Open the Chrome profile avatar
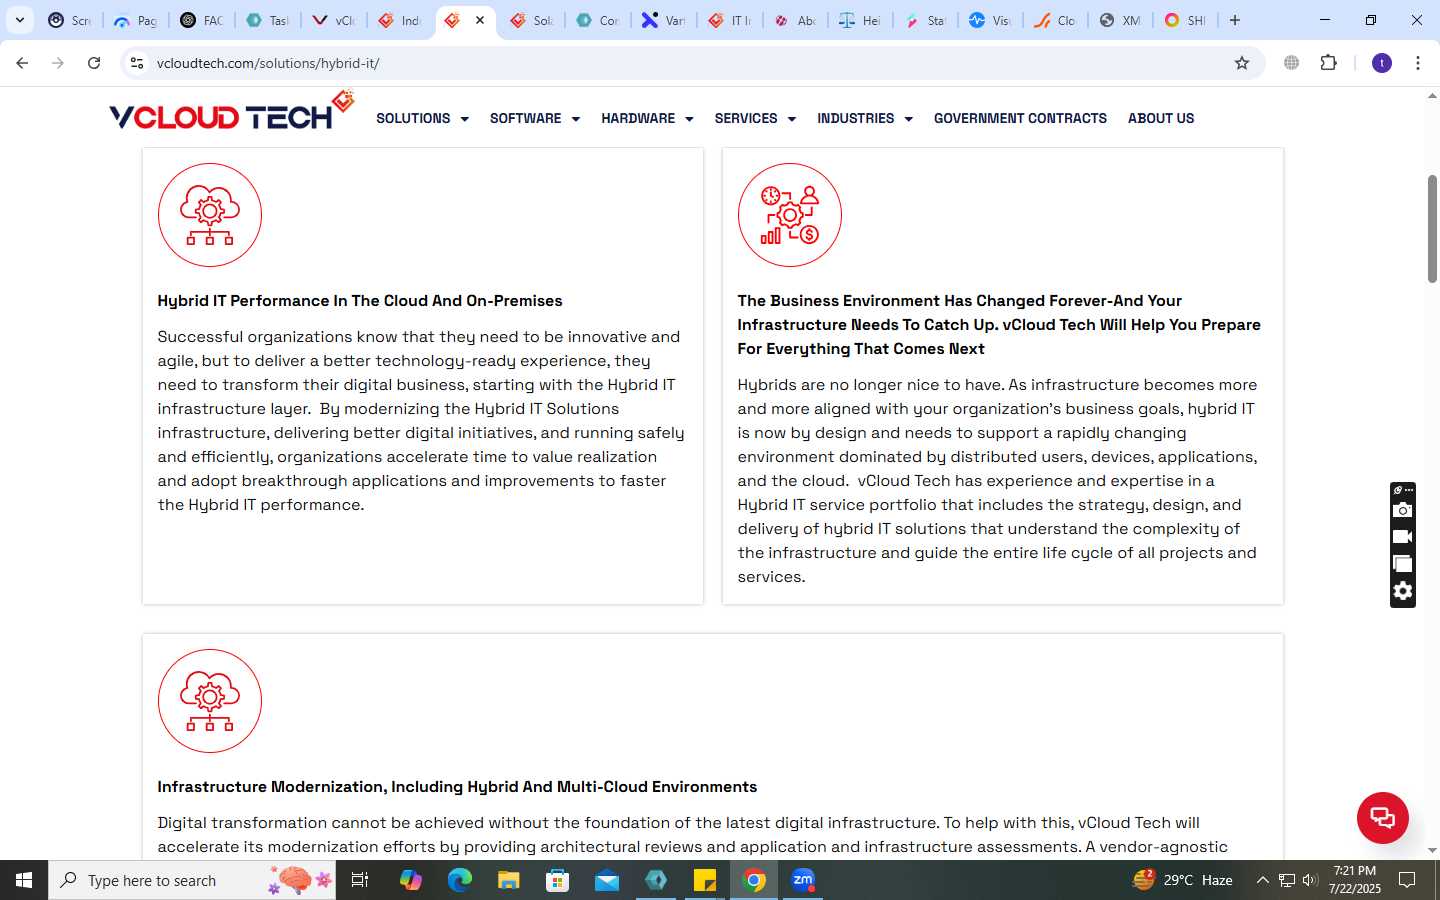 [x=1382, y=63]
